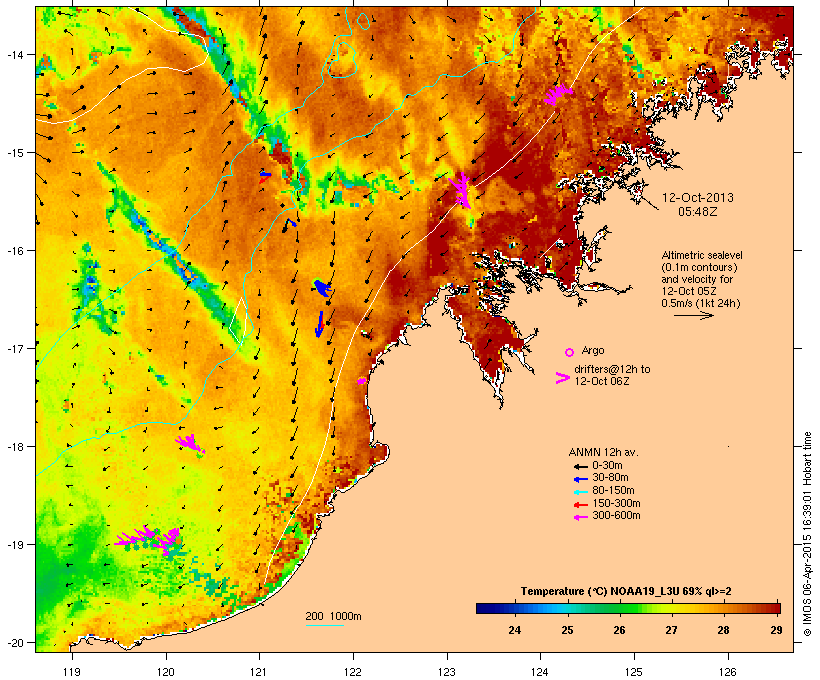Click the 30-80m depth label
This screenshot has width=820, height=680.
(x=610, y=478)
